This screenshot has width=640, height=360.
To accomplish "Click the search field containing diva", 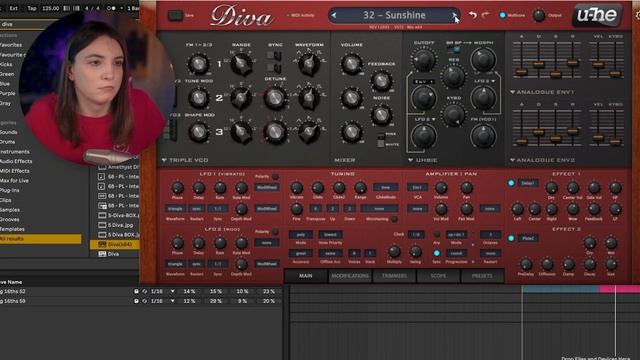I will pyautogui.click(x=24, y=24).
